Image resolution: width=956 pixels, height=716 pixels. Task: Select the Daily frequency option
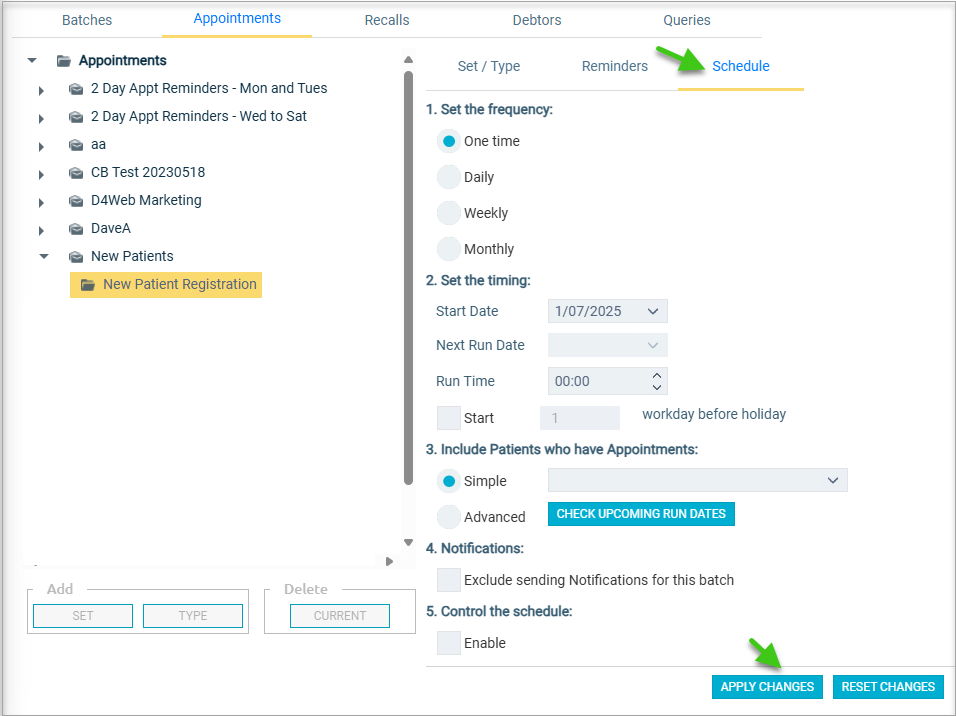point(449,177)
